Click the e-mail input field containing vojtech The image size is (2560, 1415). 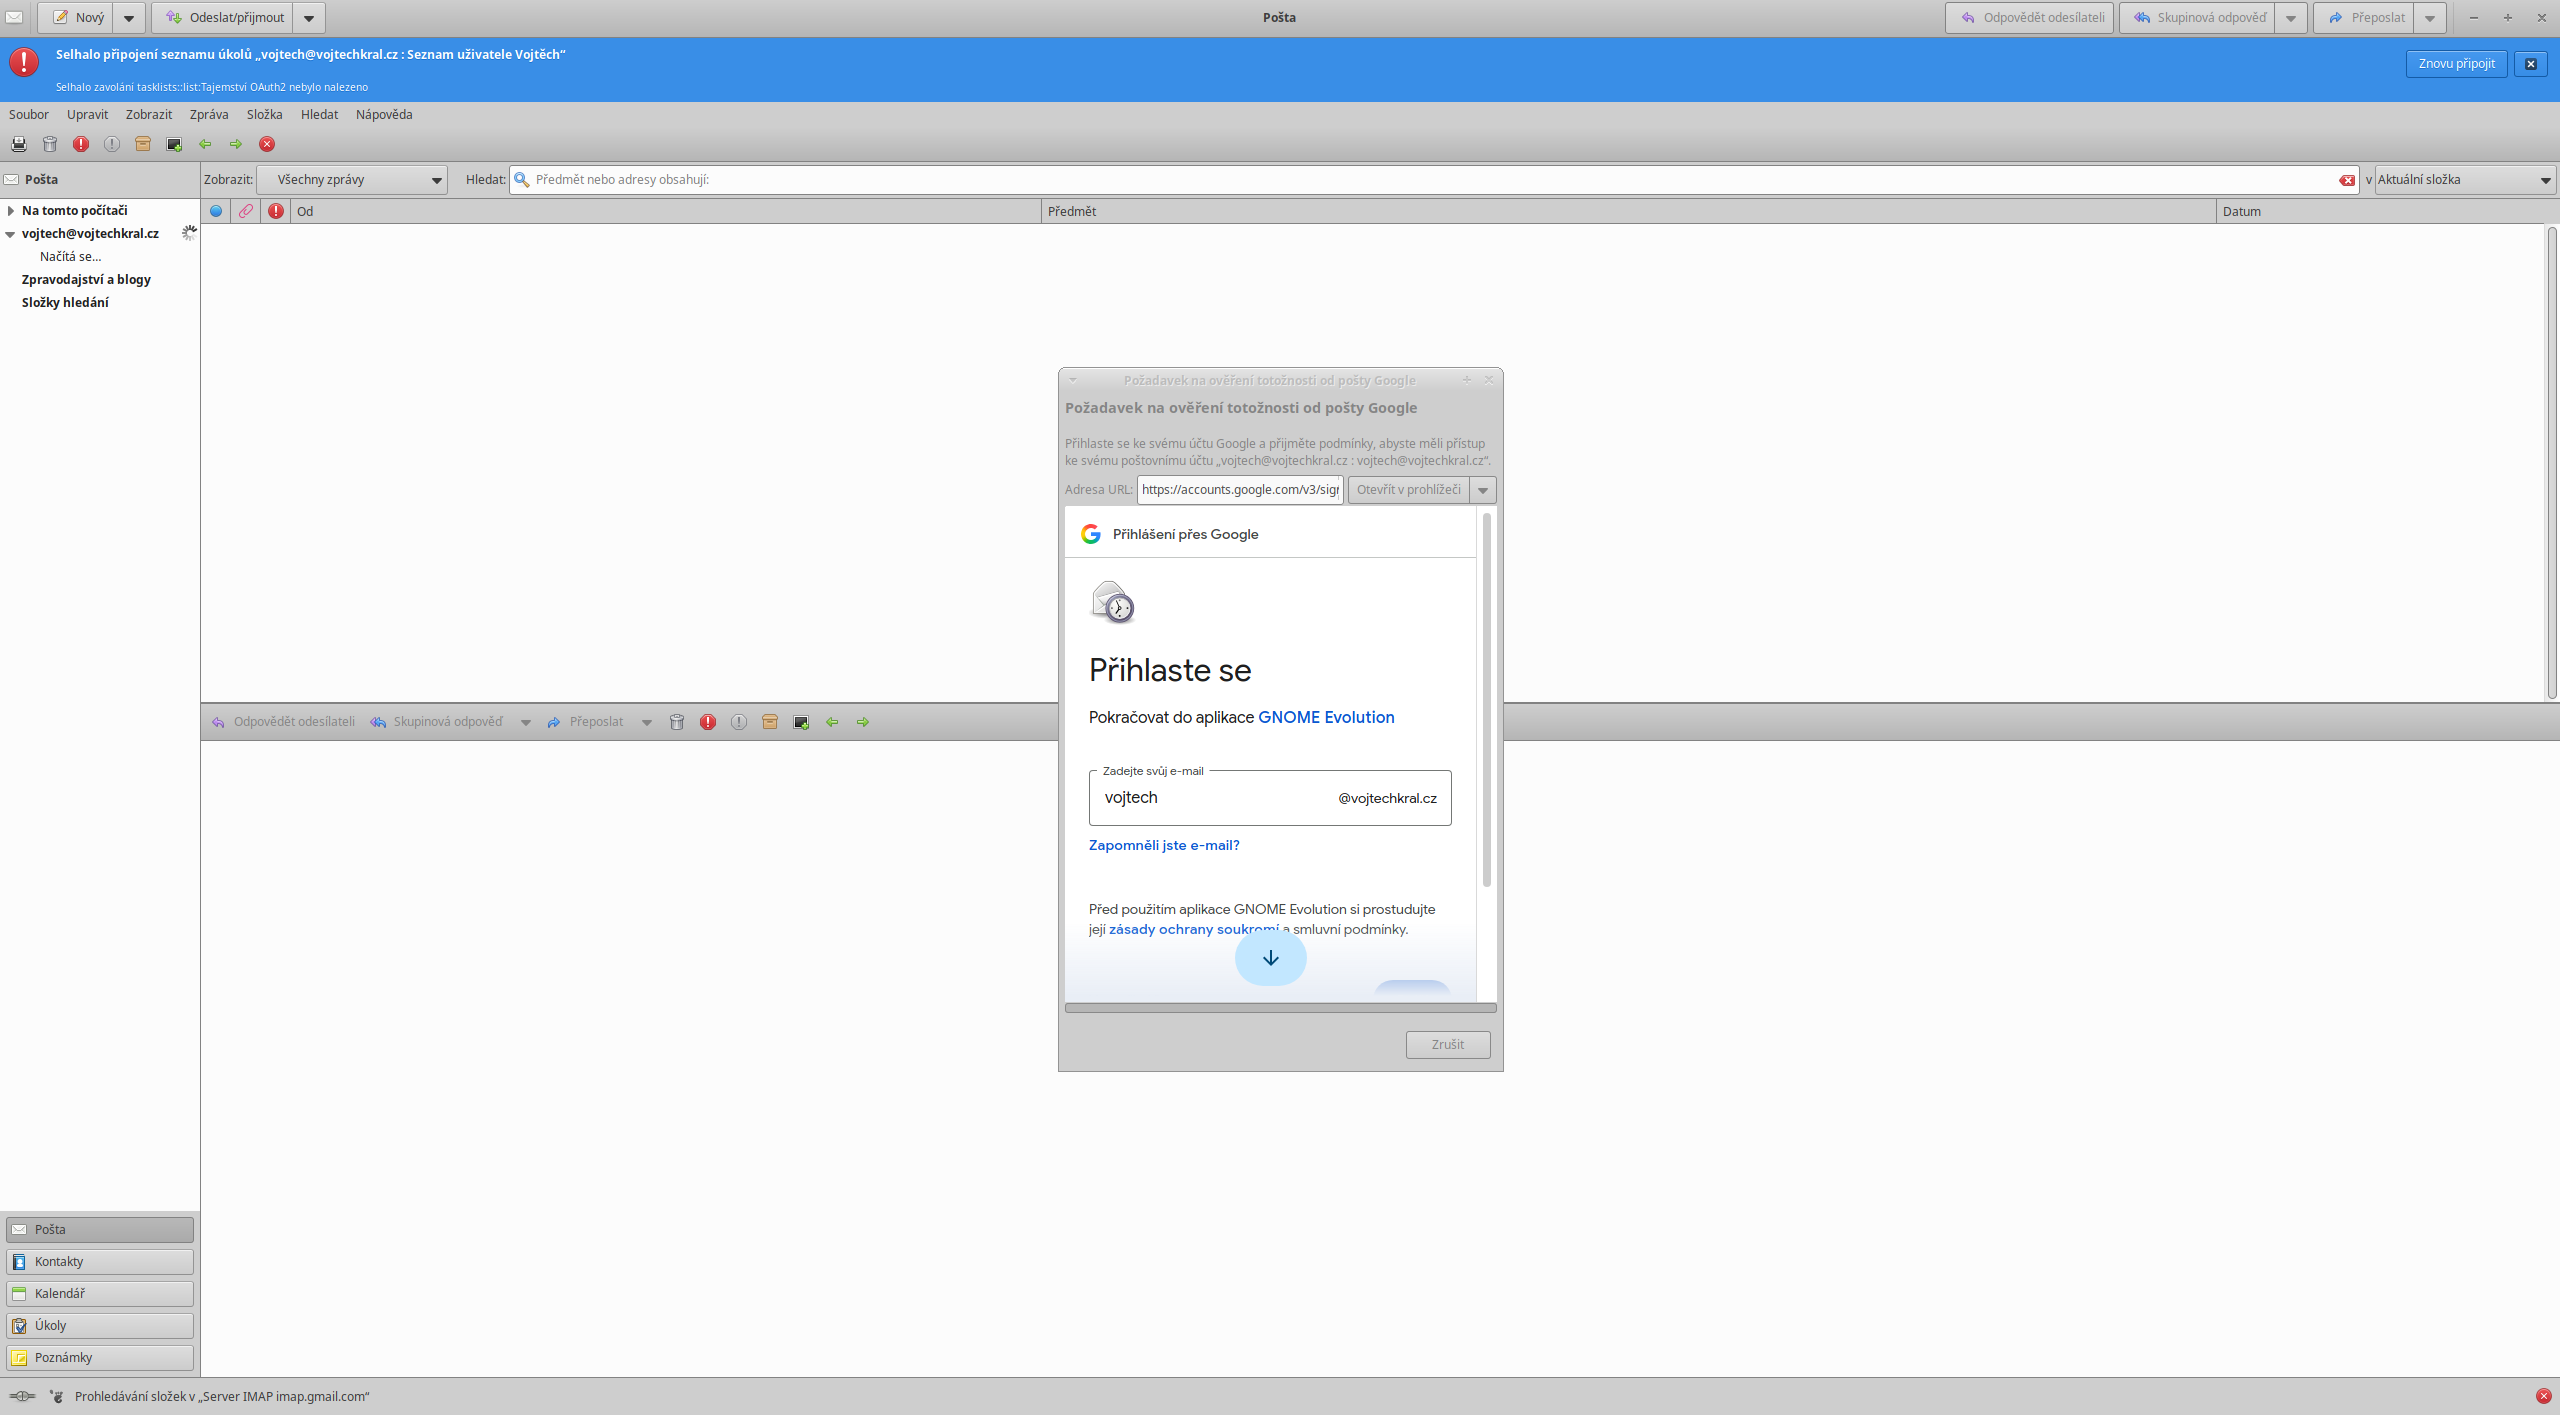pyautogui.click(x=1270, y=798)
